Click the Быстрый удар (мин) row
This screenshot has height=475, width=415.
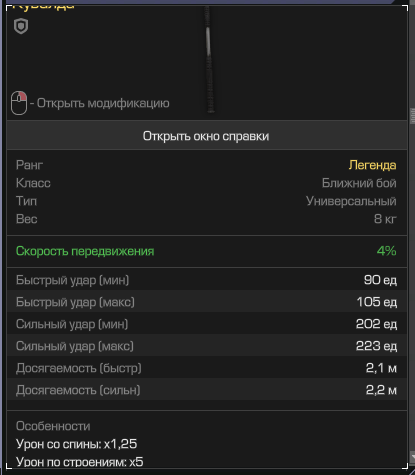207,279
